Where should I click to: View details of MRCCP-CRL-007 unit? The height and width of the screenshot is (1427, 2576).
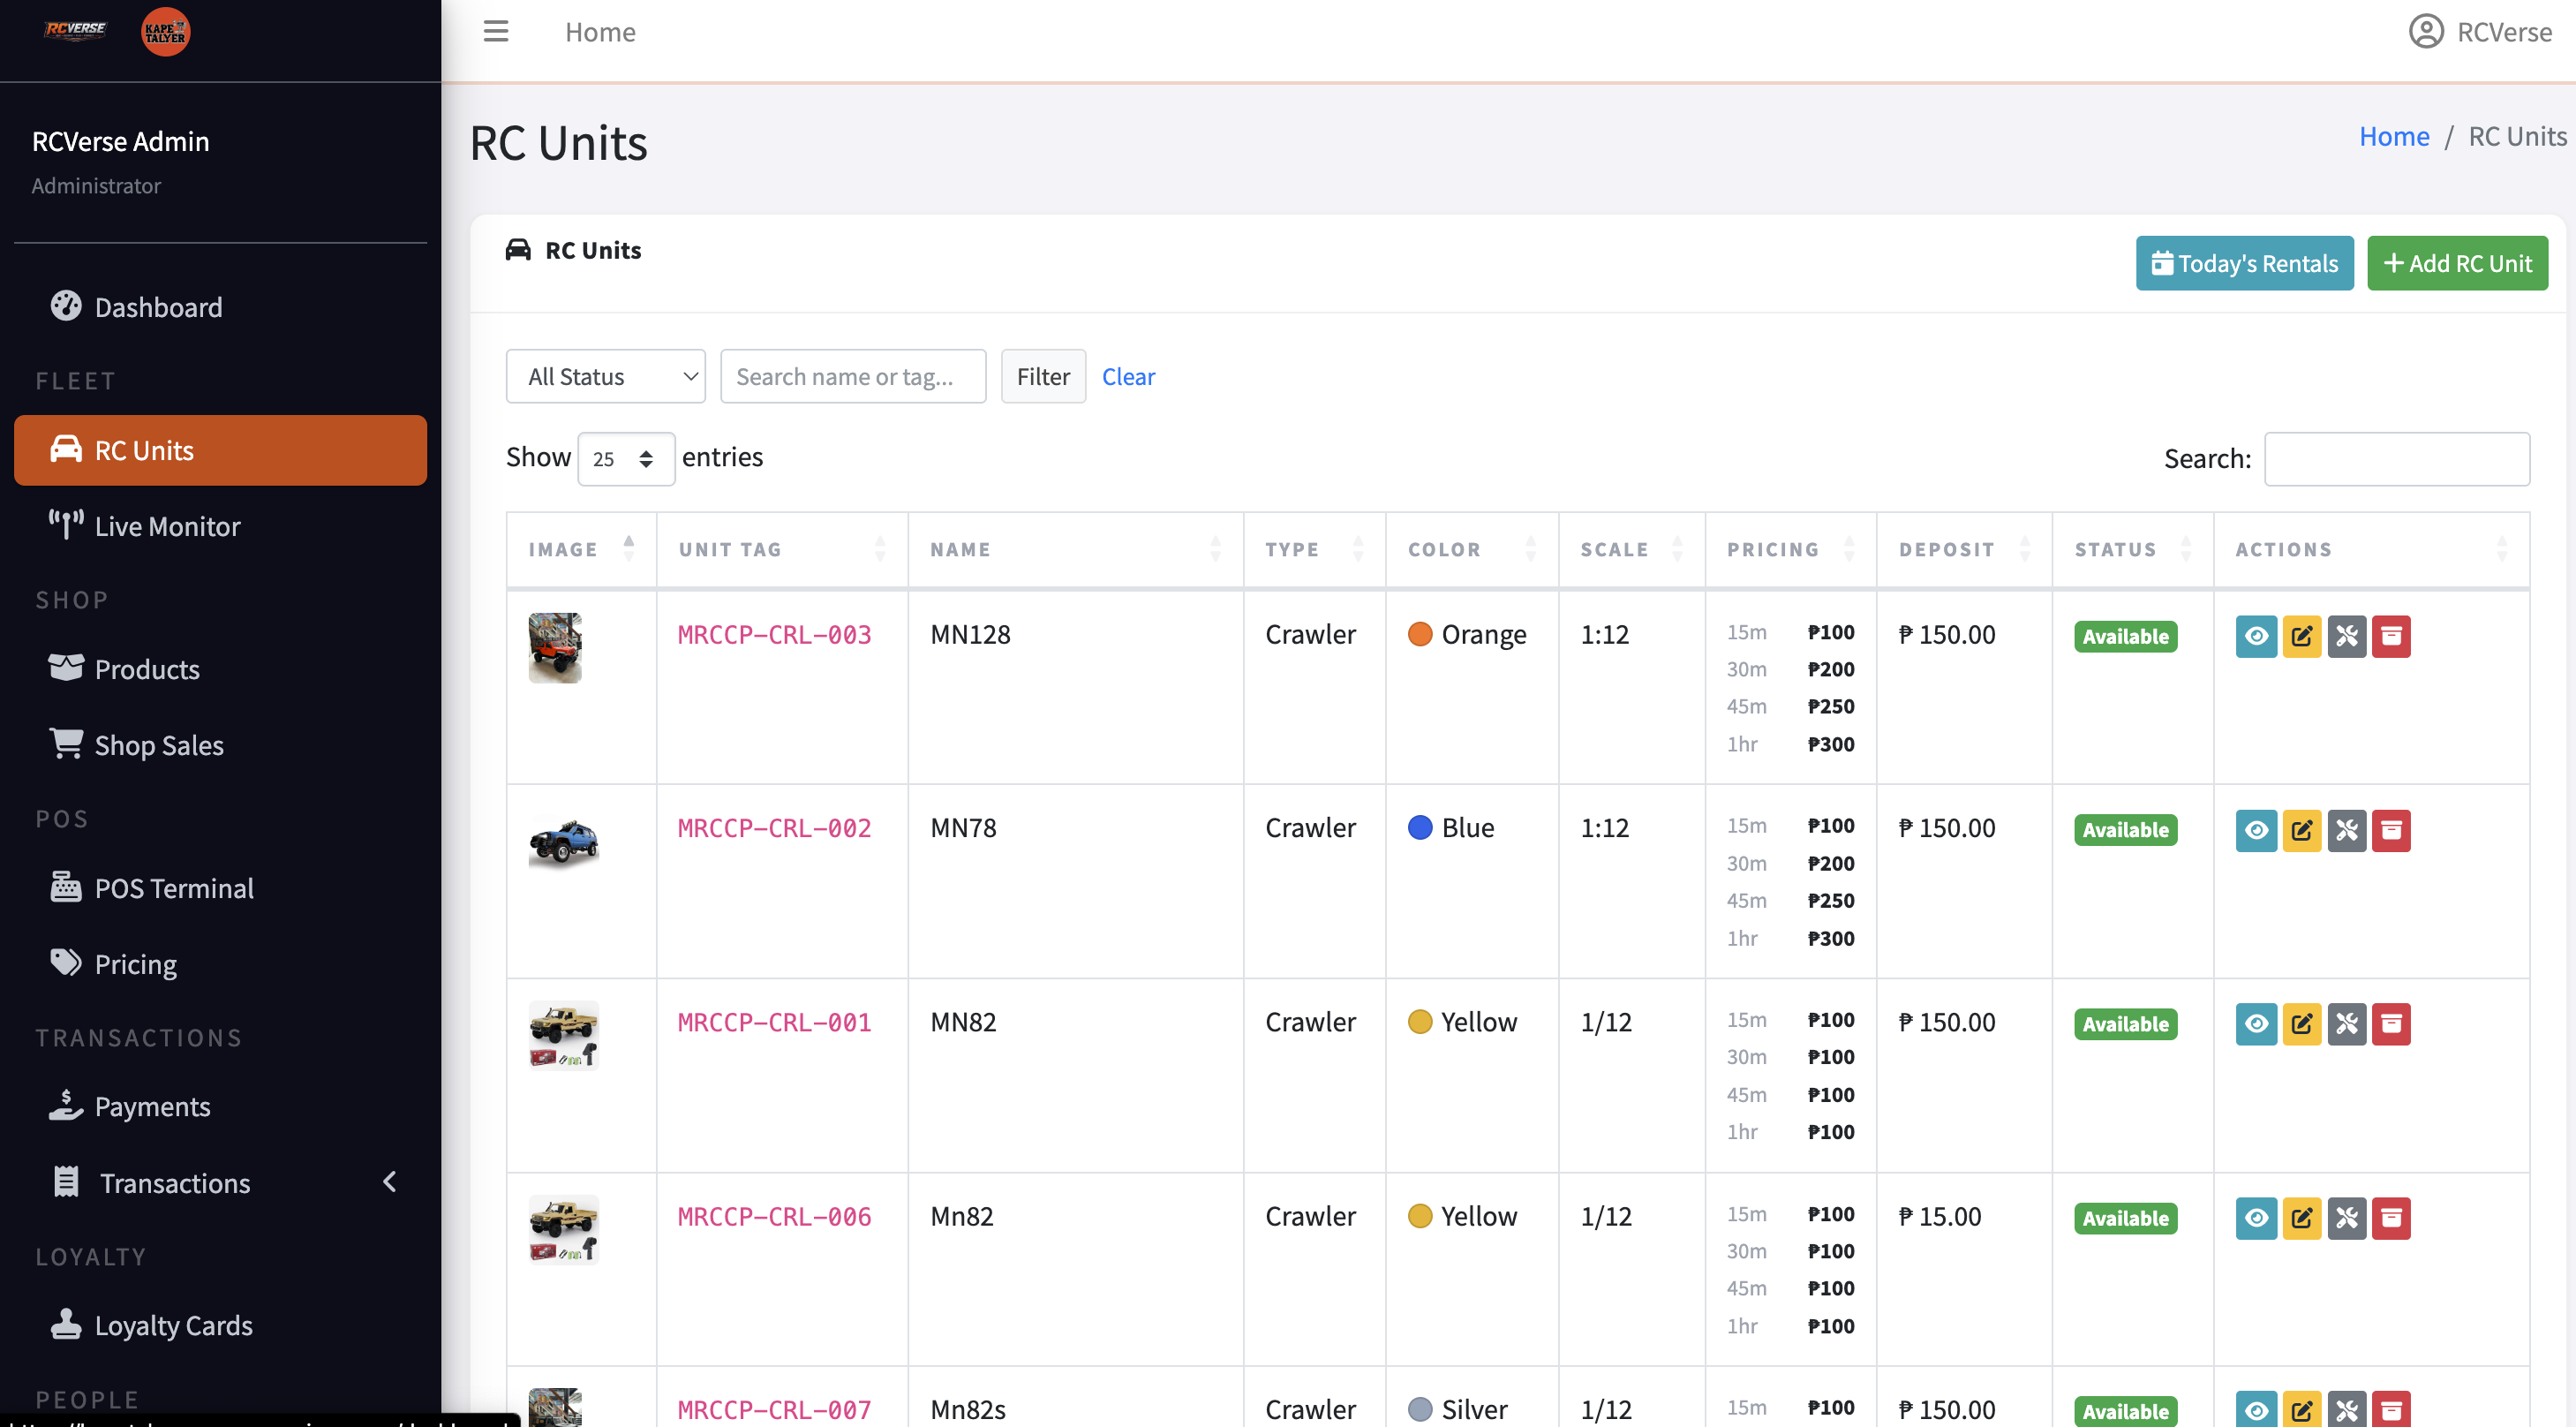2256,1410
